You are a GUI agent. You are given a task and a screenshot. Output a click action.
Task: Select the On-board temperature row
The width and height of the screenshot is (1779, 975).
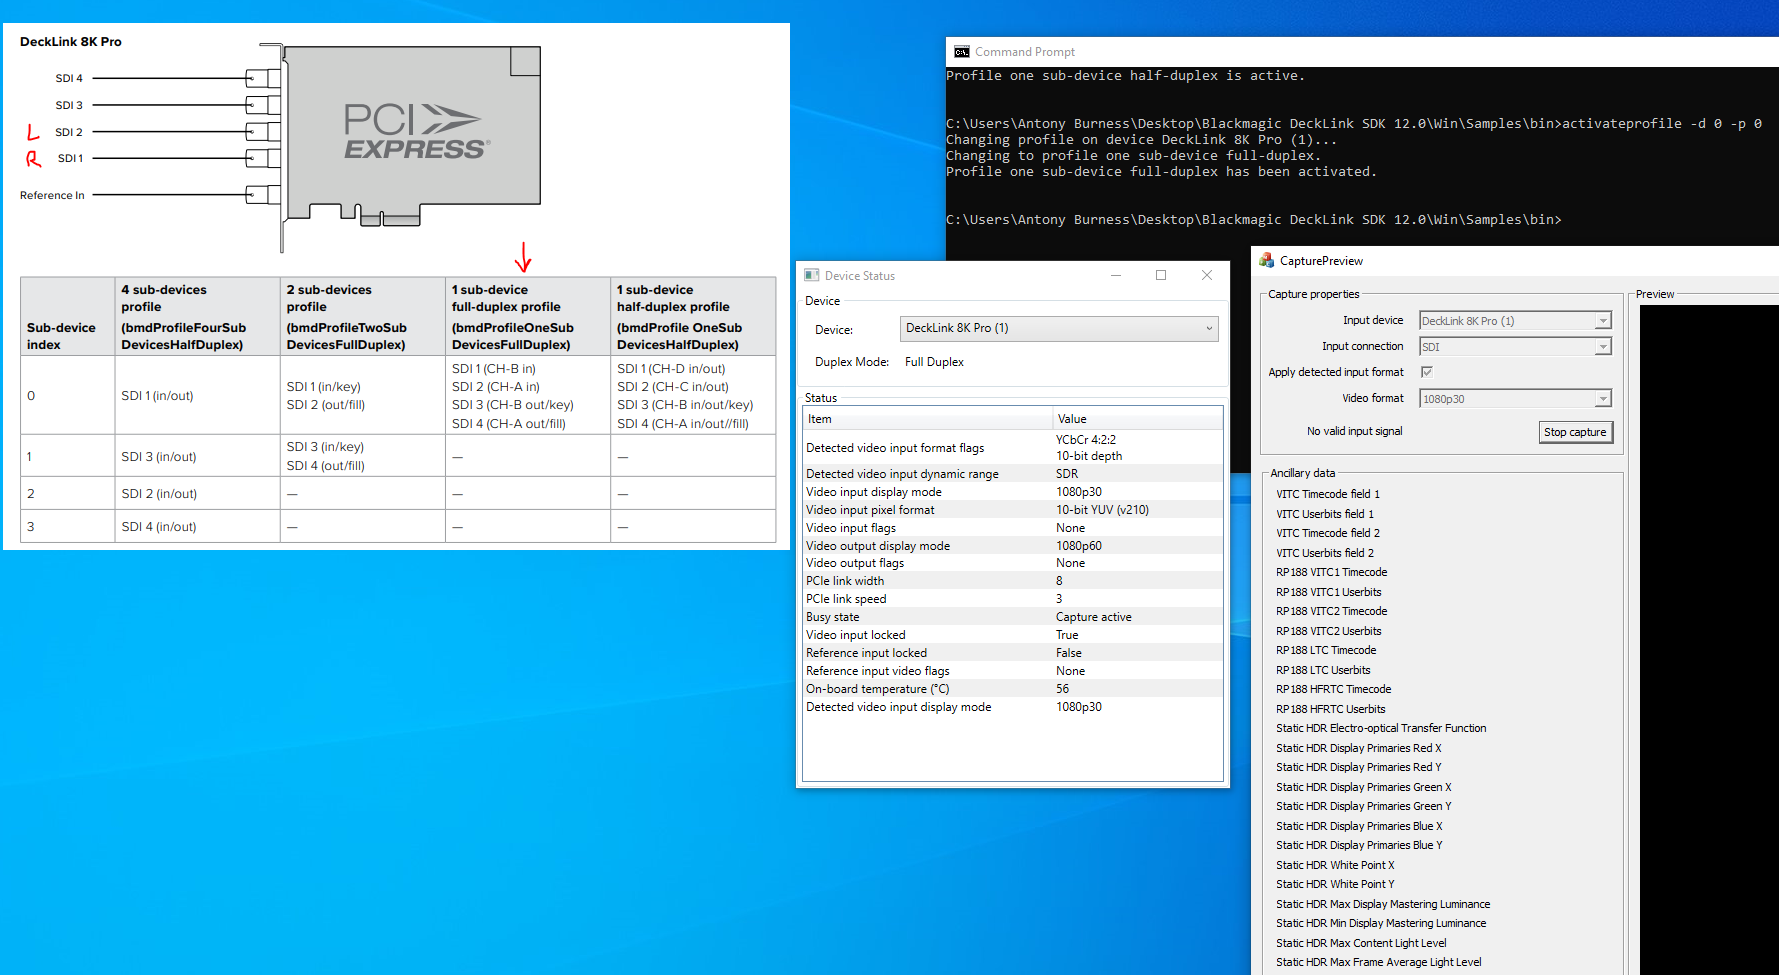click(x=1013, y=689)
